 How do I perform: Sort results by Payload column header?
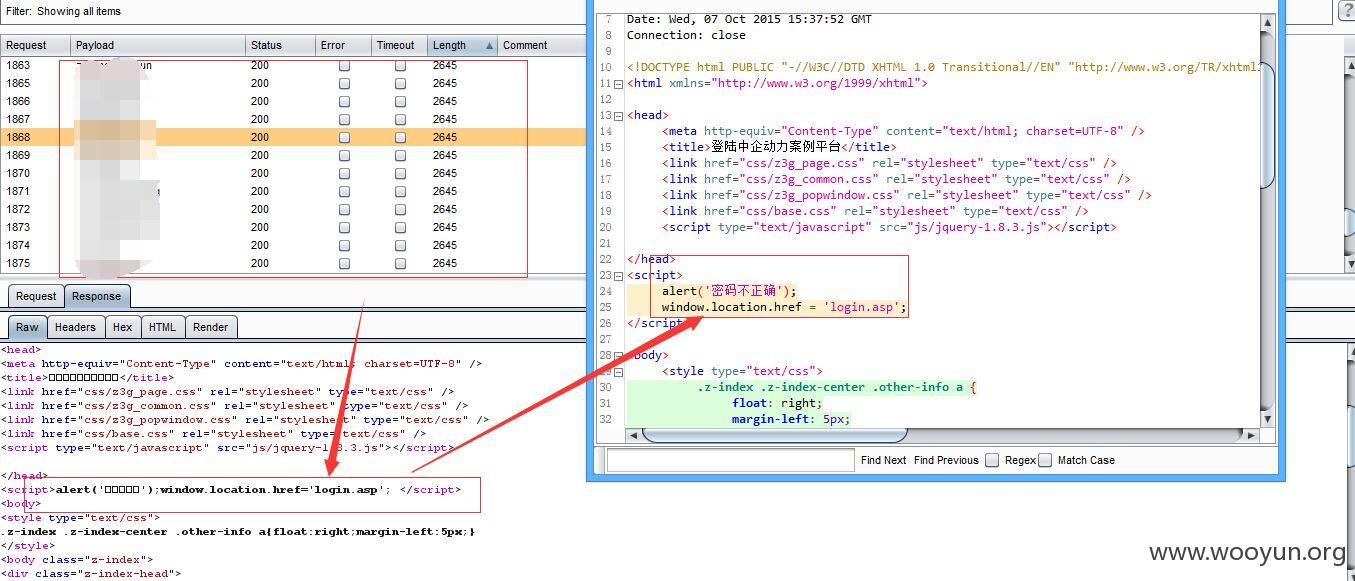click(158, 45)
